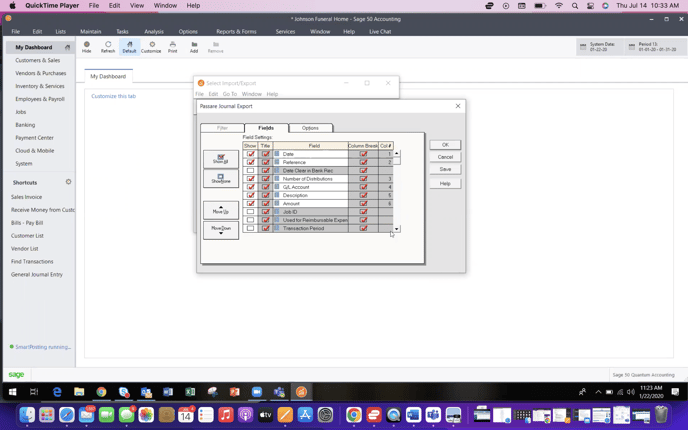Uncheck Show for the Reference field

pos(251,162)
